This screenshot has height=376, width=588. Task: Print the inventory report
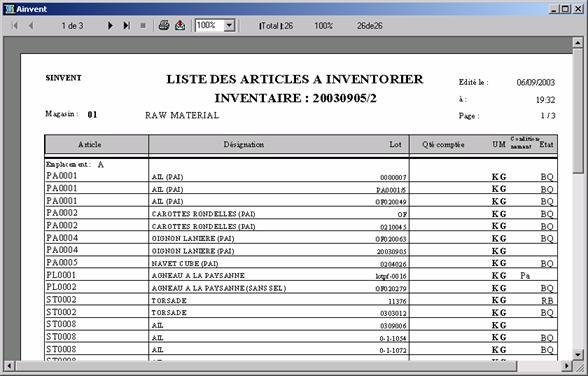point(164,25)
